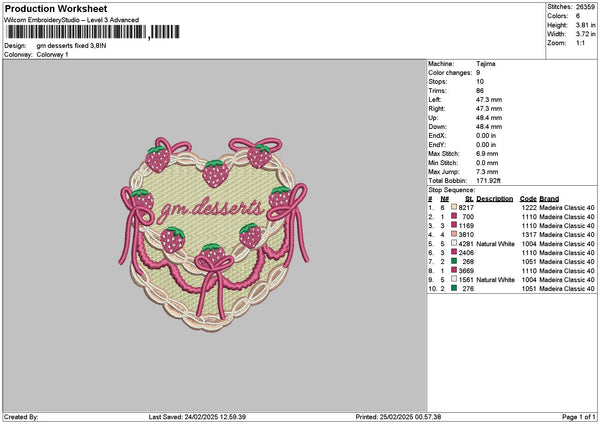Click the Width value '3.72 in'

pos(585,34)
